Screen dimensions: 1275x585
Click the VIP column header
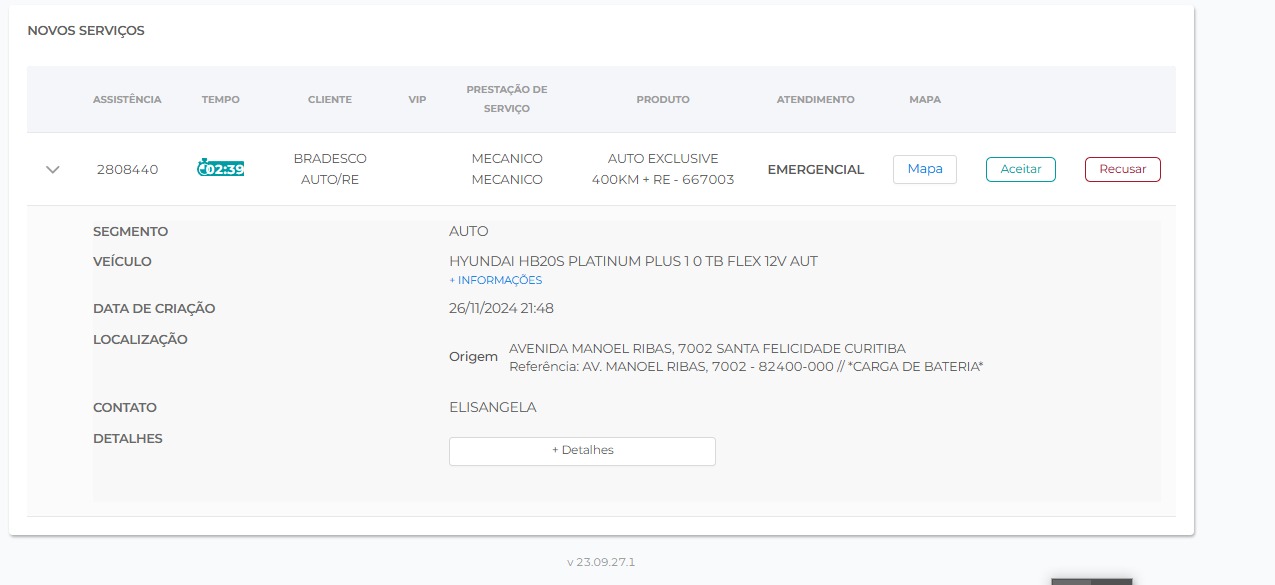coord(417,100)
